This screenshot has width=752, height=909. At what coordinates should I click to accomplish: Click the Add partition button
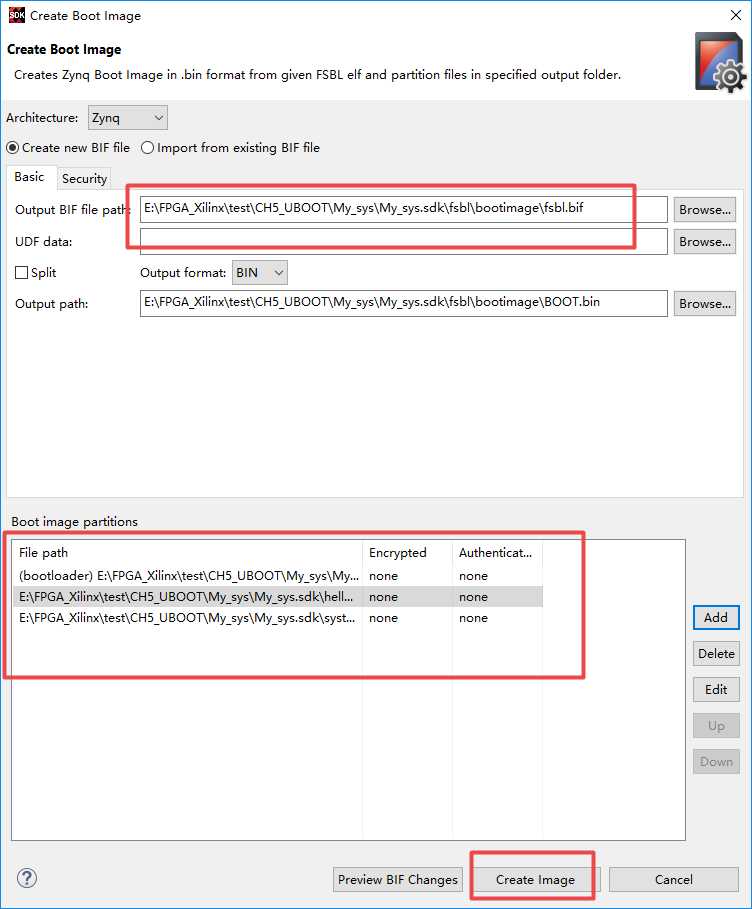(716, 617)
